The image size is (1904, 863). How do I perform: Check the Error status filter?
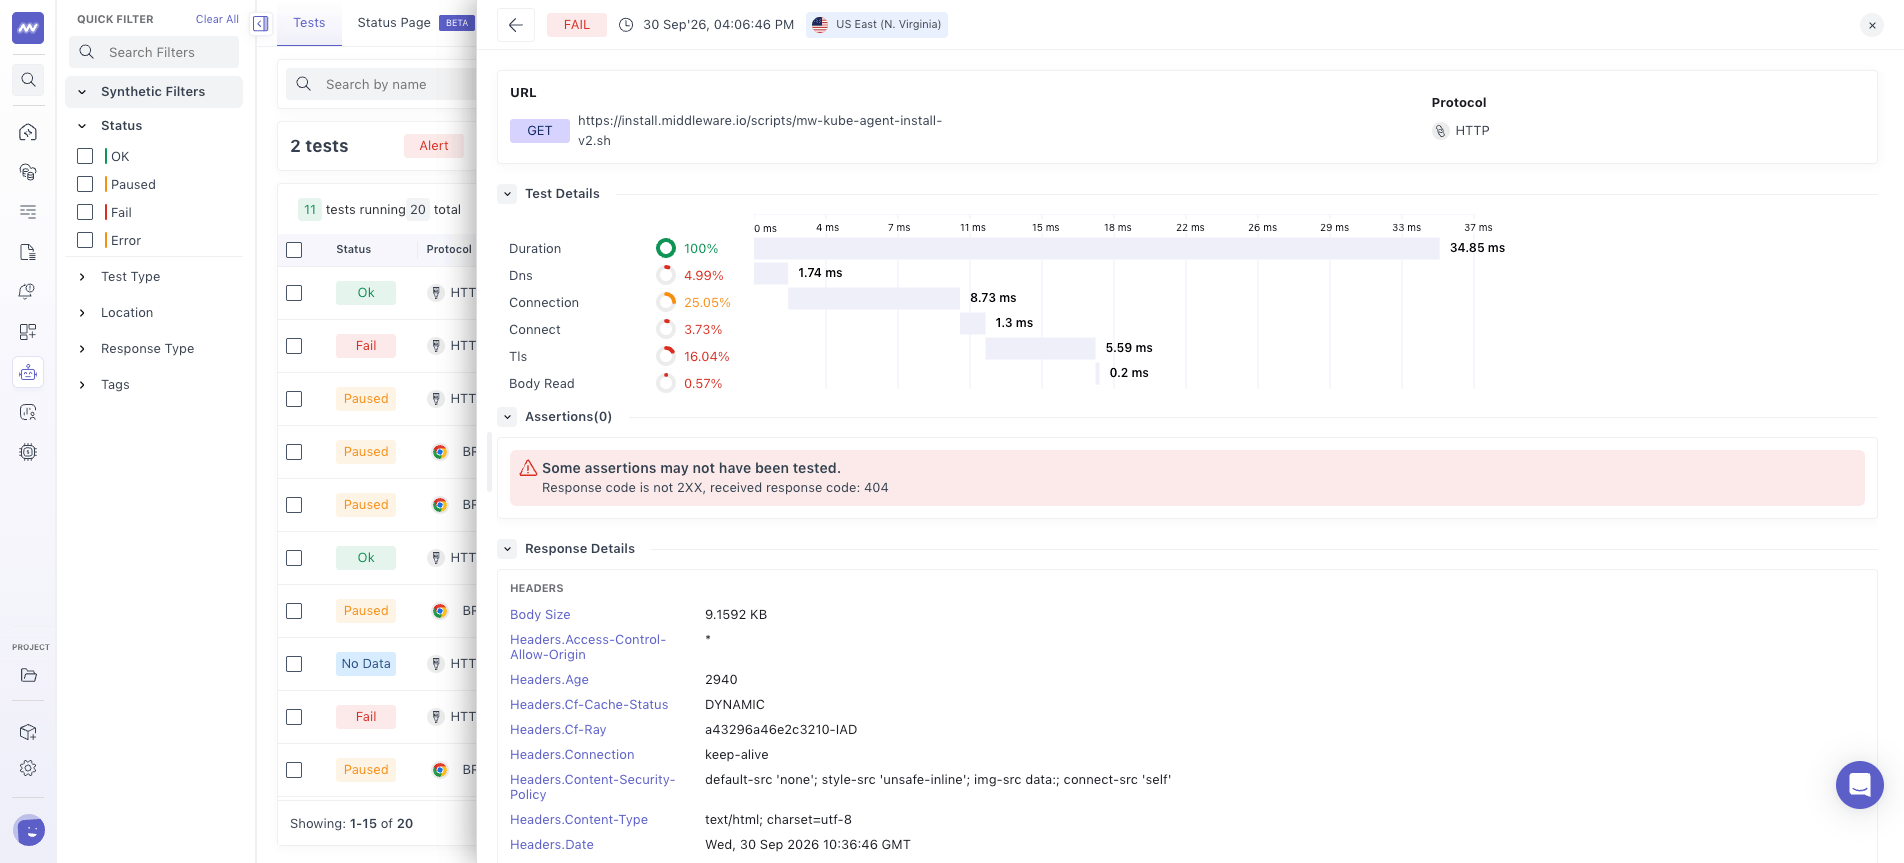pos(85,240)
